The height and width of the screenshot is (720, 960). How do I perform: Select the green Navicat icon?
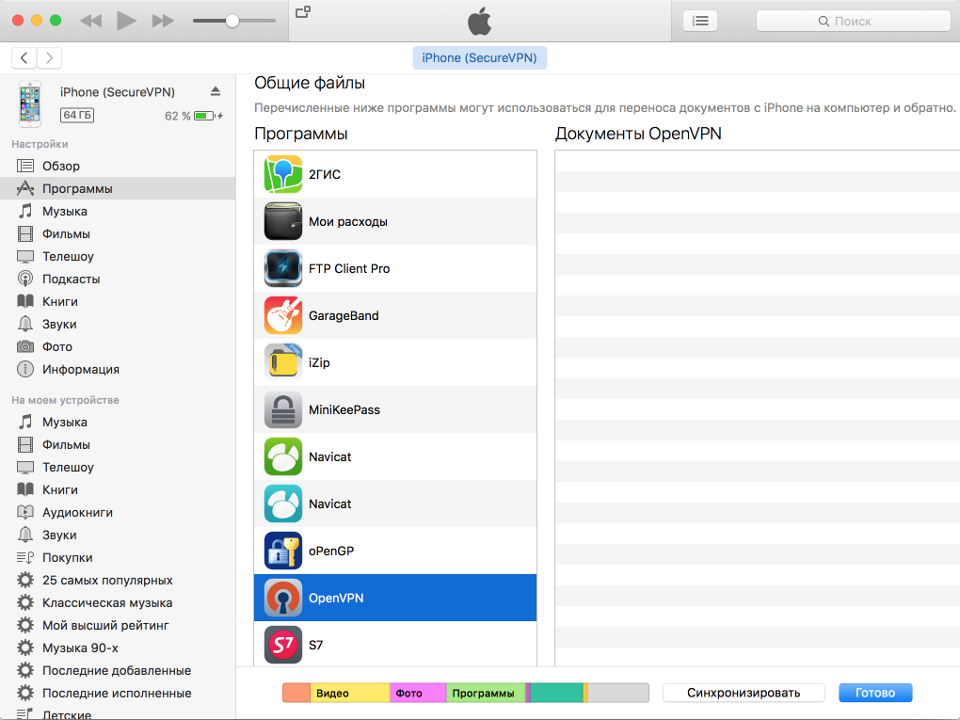click(x=283, y=457)
